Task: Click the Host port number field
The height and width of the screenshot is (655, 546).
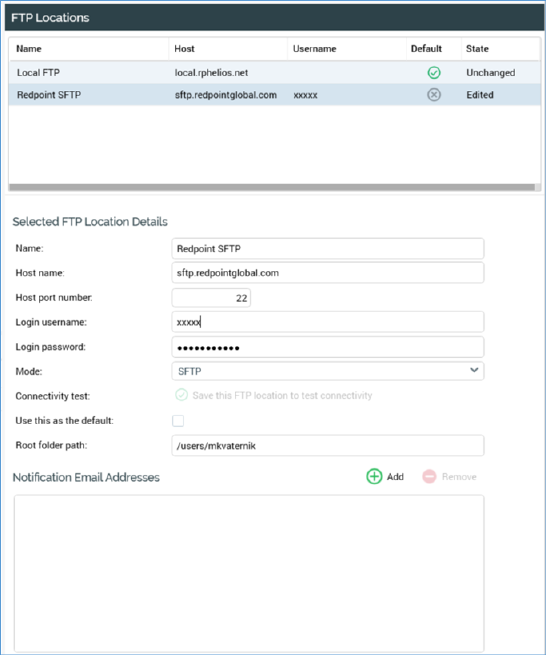Action: (211, 298)
